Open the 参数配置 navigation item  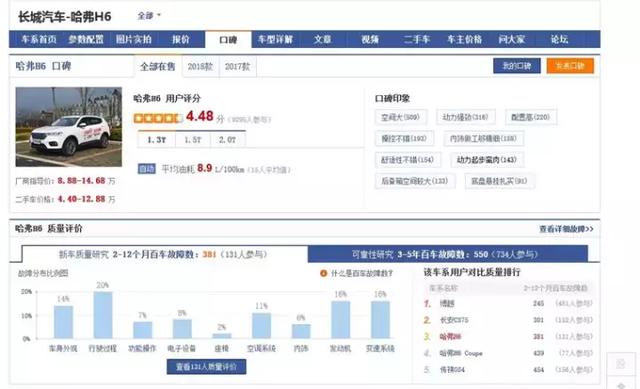pos(86,39)
